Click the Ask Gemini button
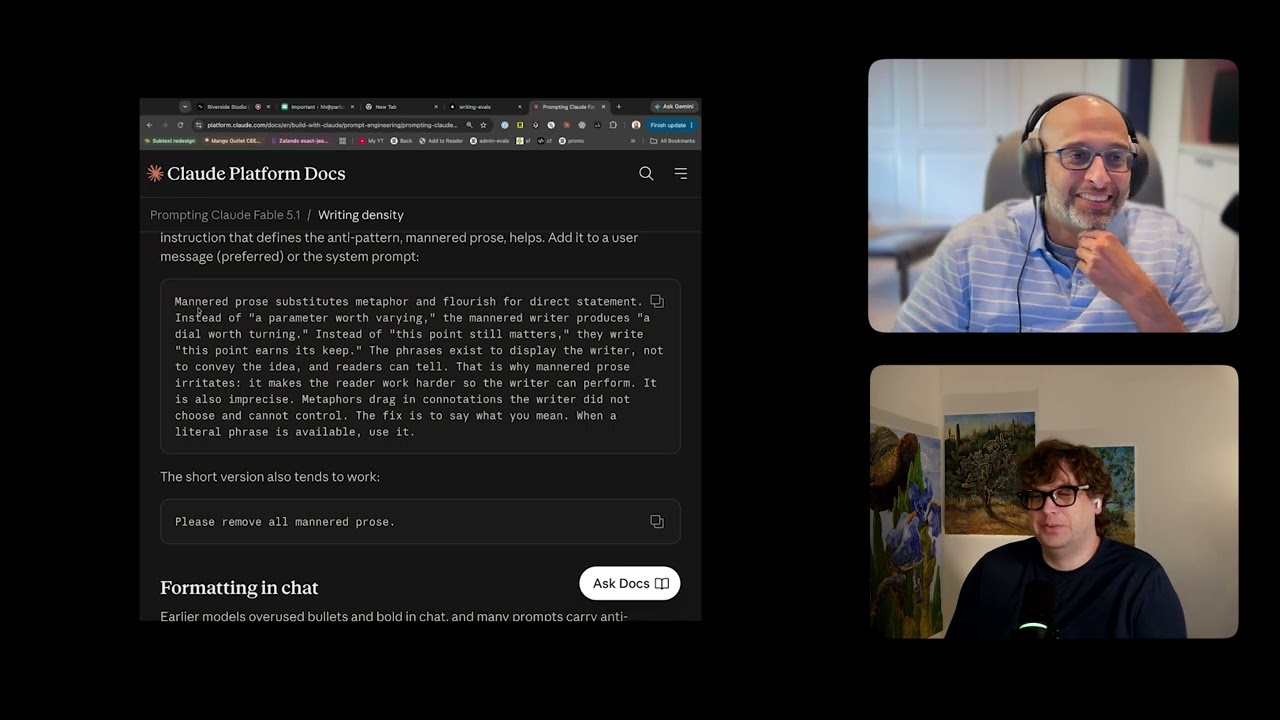 [673, 107]
